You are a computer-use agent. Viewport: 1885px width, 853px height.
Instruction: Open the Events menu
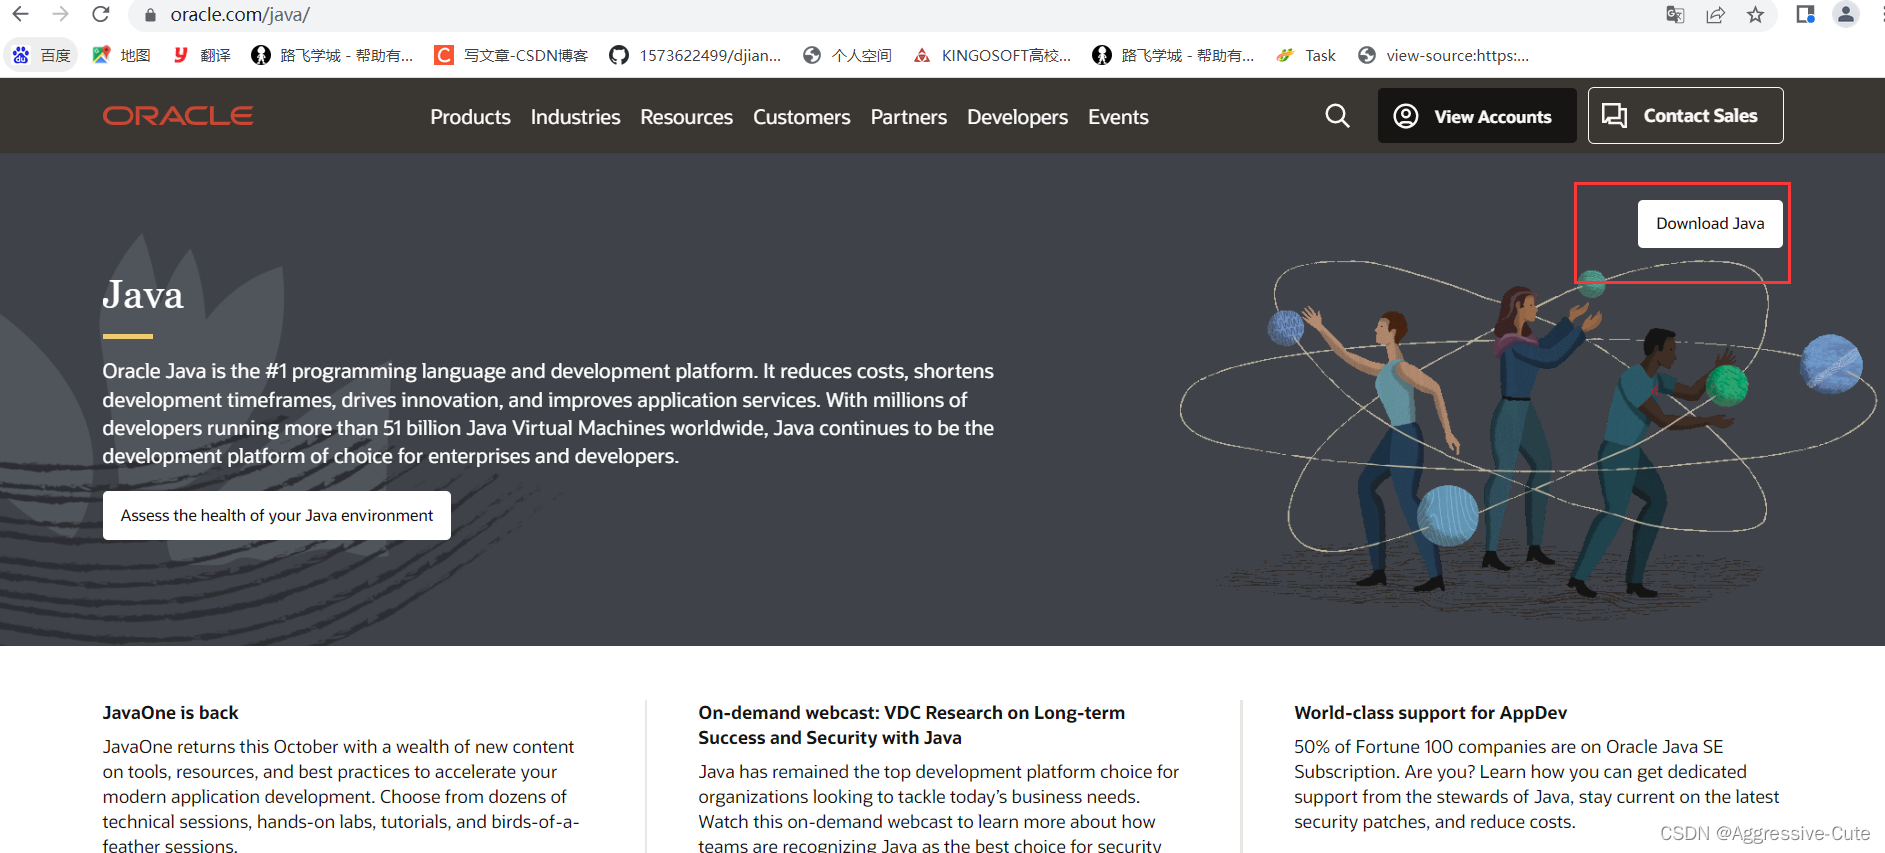pyautogui.click(x=1118, y=117)
